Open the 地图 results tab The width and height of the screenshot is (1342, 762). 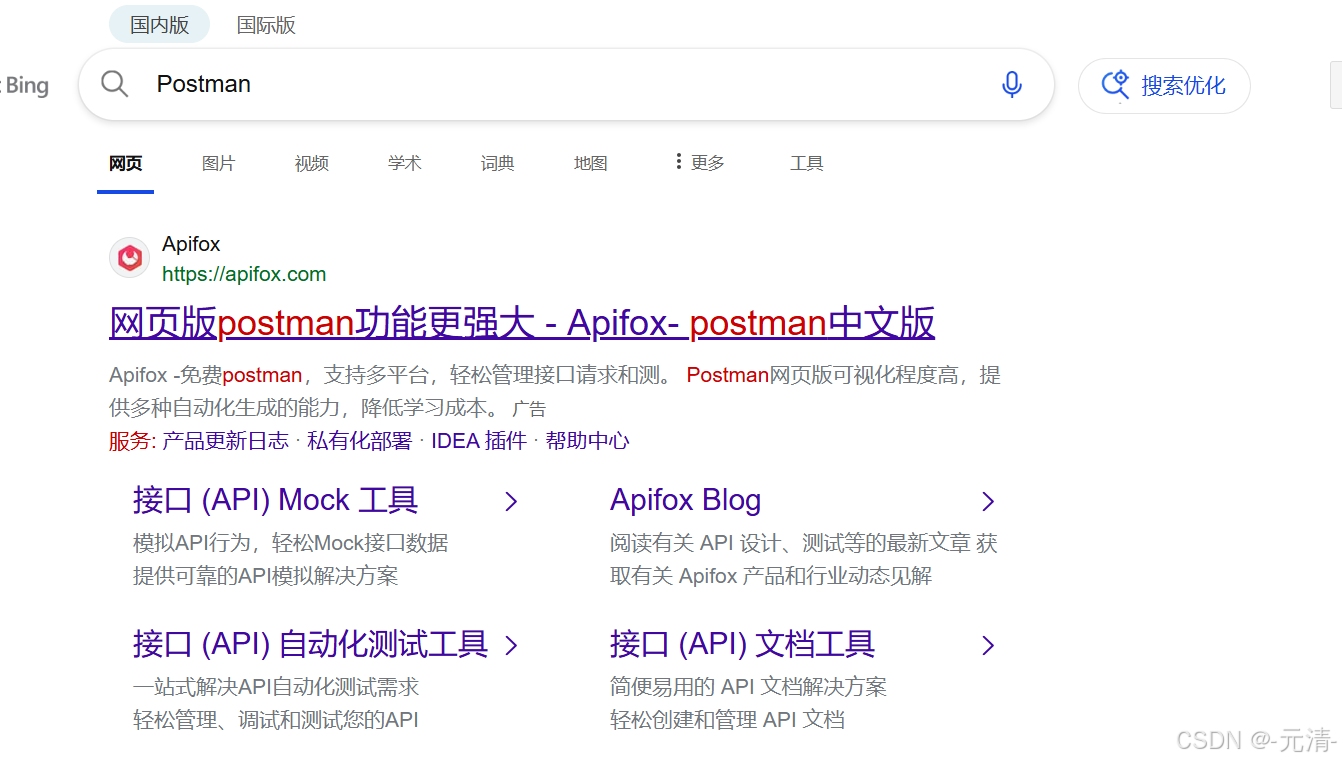[x=591, y=163]
